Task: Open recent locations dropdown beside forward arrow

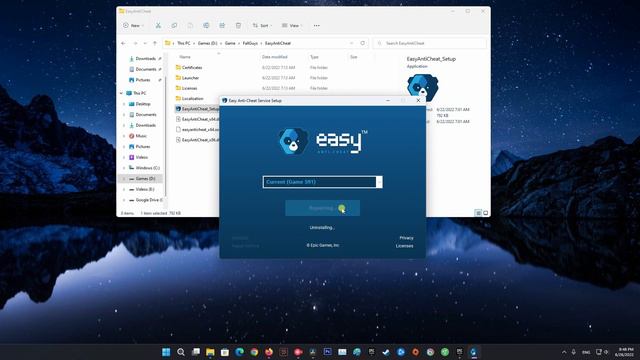Action: point(145,43)
